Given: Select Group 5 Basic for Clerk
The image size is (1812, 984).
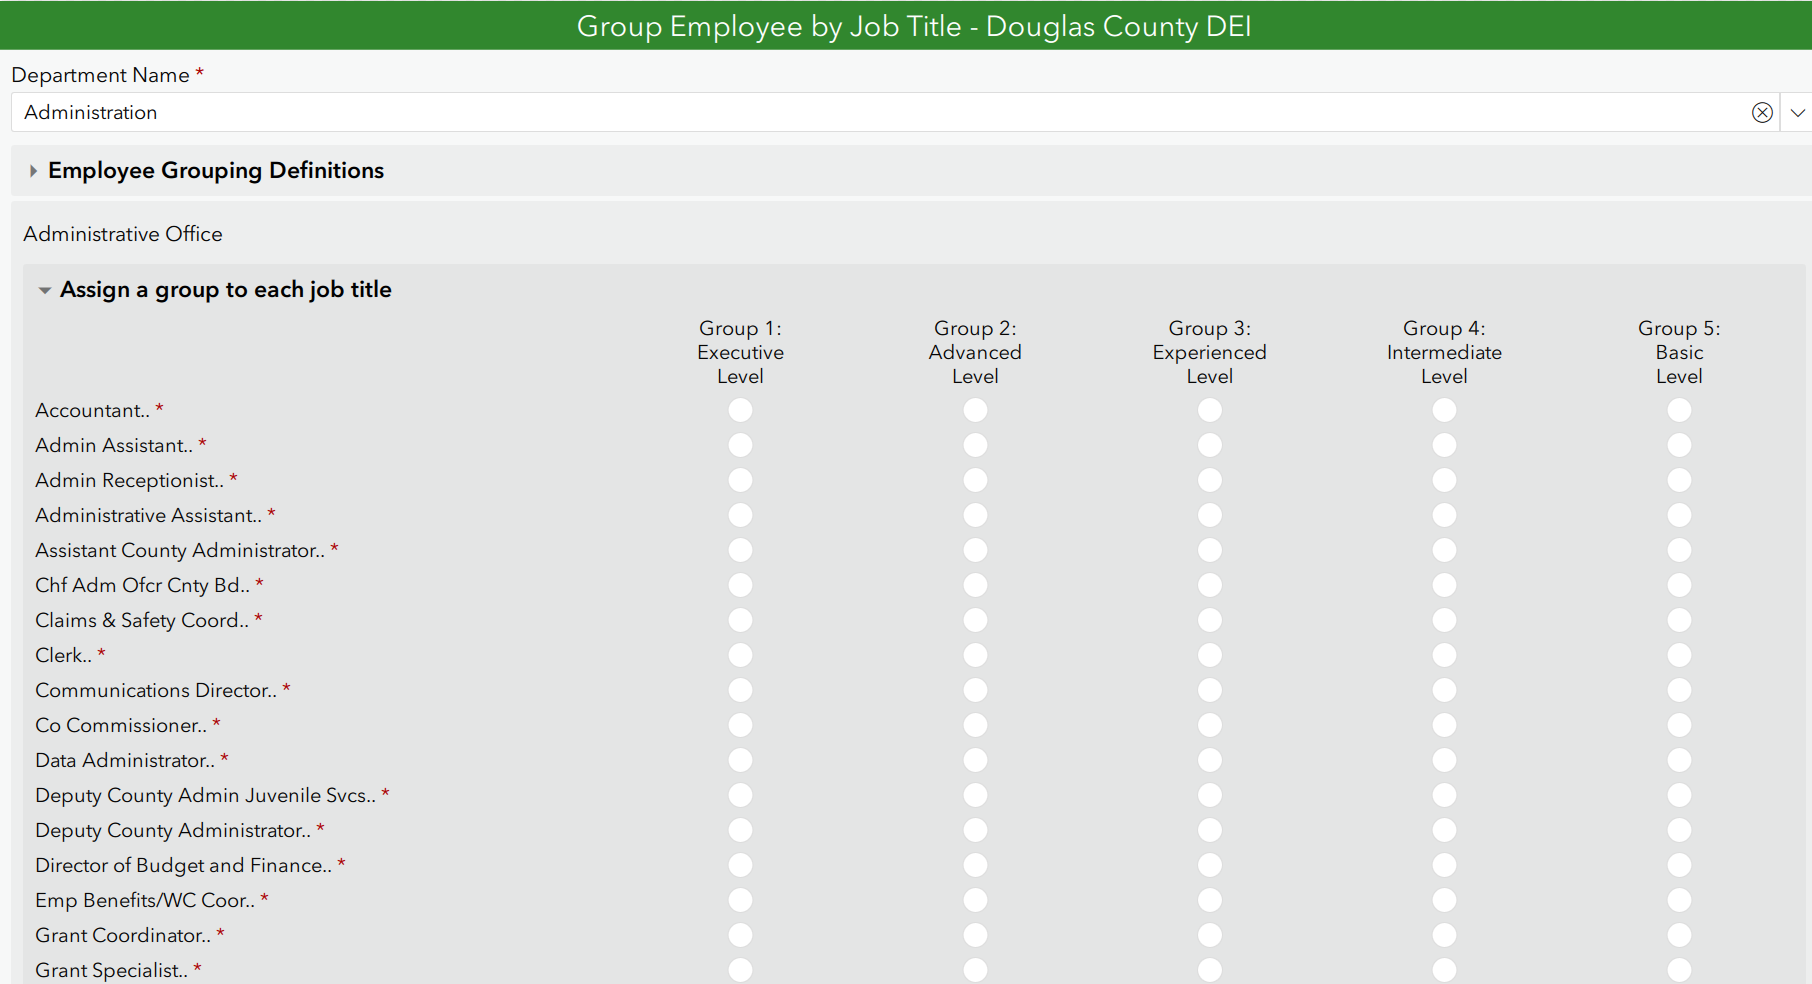Looking at the screenshot, I should pyautogui.click(x=1679, y=655).
